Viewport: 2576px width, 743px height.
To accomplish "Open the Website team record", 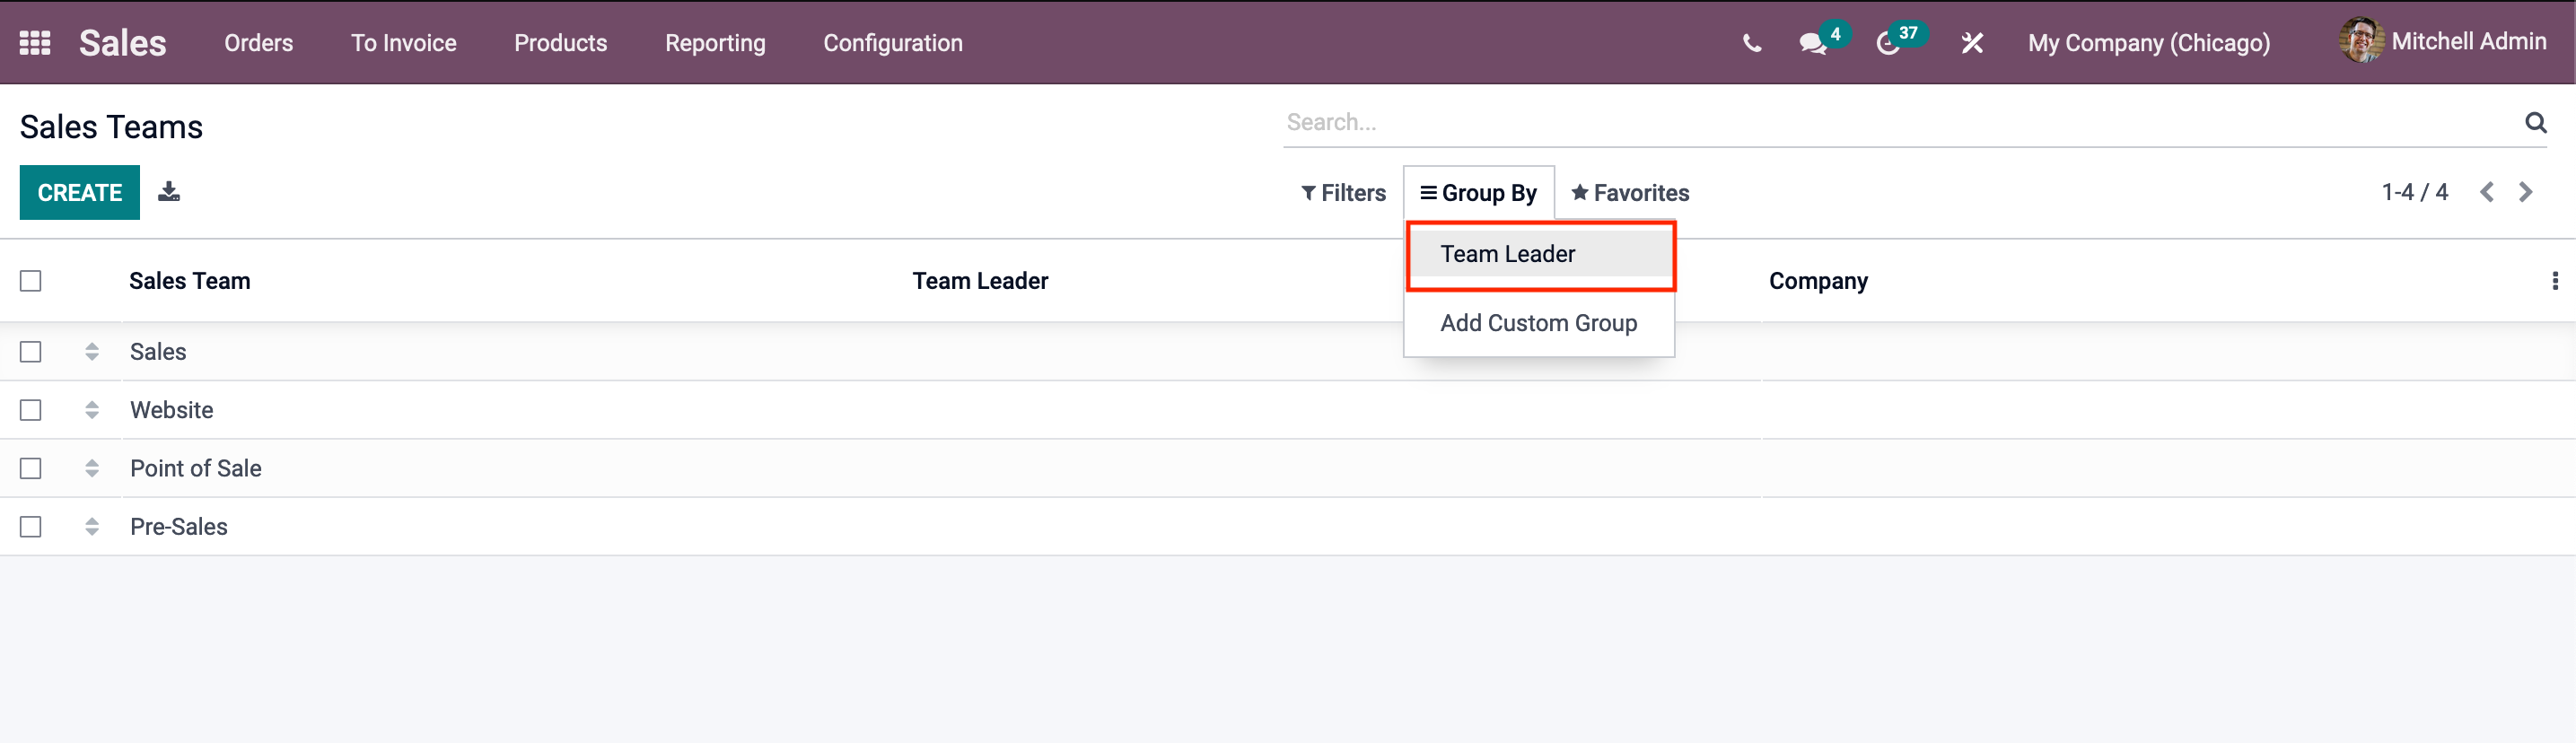I will coord(172,410).
